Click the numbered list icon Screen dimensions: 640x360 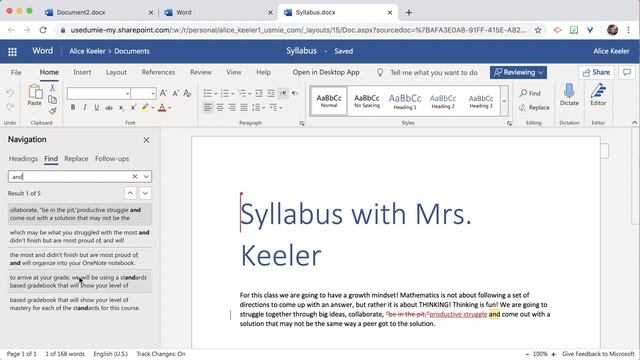click(225, 93)
